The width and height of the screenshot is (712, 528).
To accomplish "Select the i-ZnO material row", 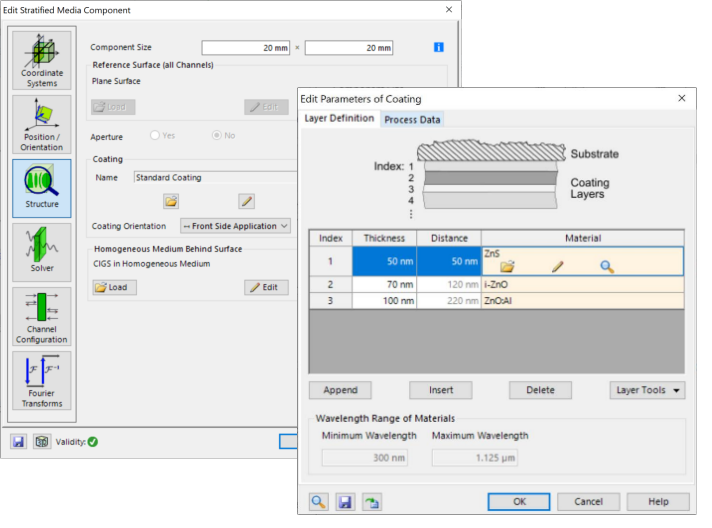I will click(582, 285).
